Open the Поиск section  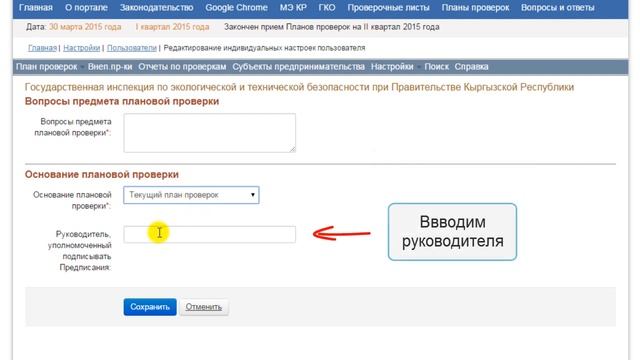[436, 67]
